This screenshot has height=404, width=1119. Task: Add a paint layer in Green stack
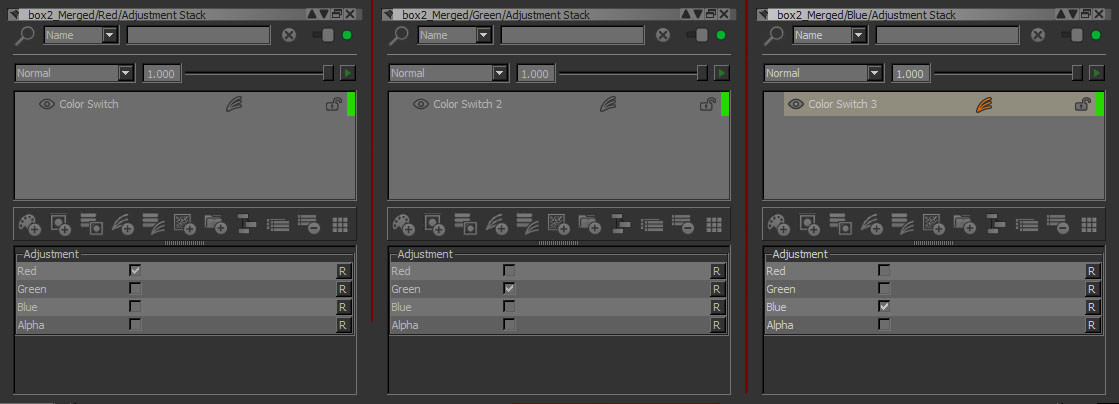coord(404,225)
